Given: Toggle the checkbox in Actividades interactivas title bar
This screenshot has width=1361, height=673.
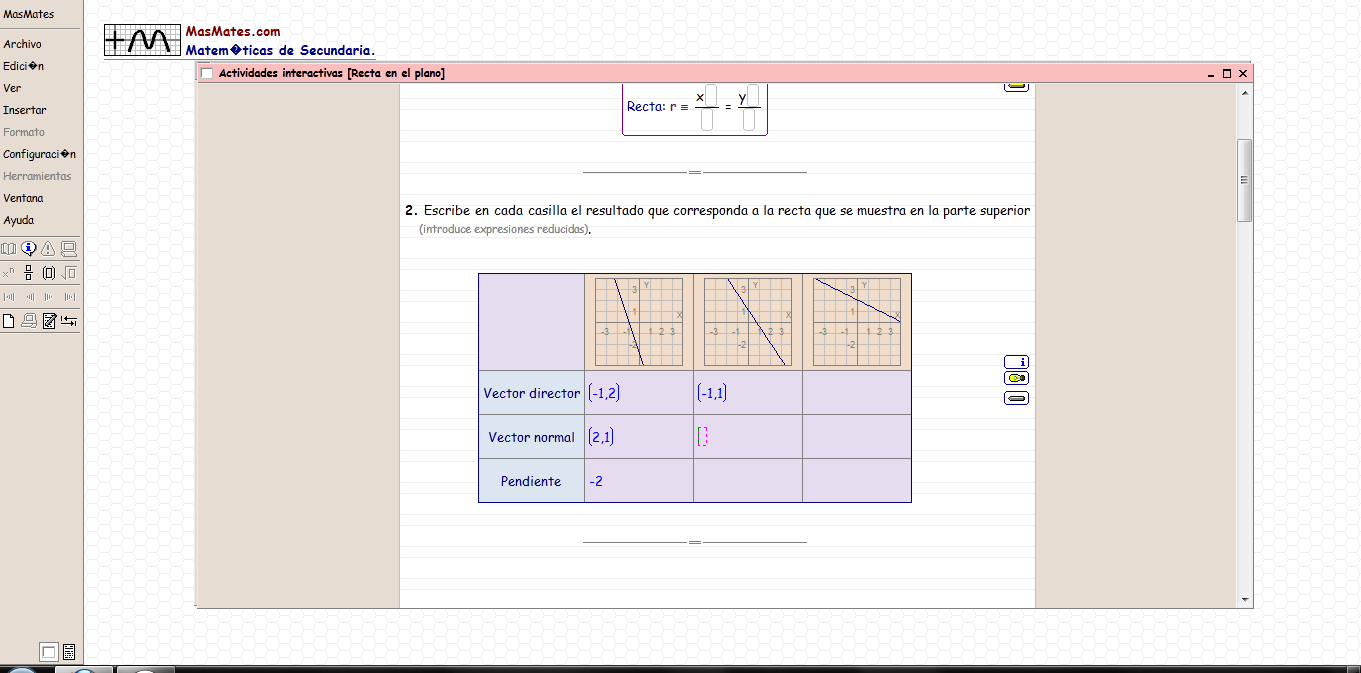Looking at the screenshot, I should pos(207,73).
